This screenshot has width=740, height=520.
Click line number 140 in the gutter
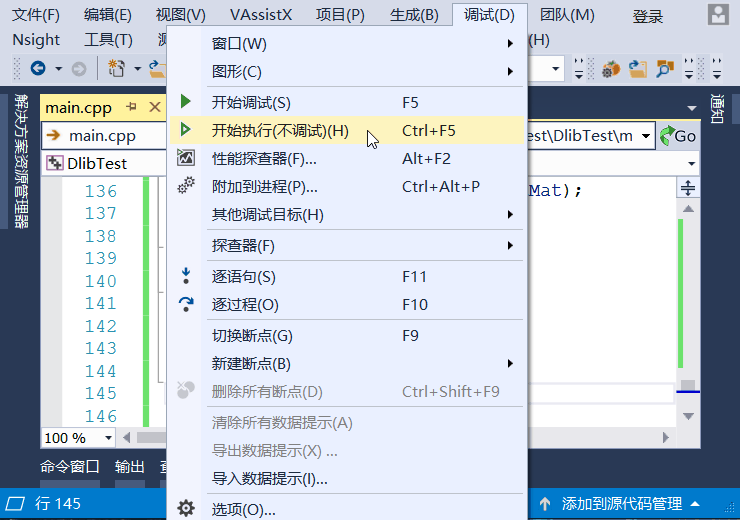(x=101, y=281)
